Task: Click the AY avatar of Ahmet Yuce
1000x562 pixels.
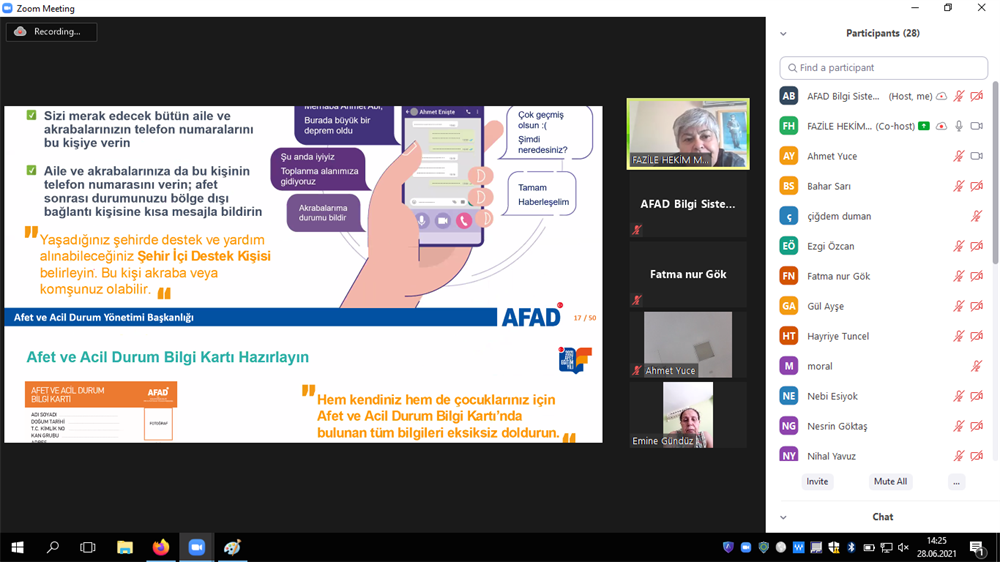Action: tap(789, 156)
